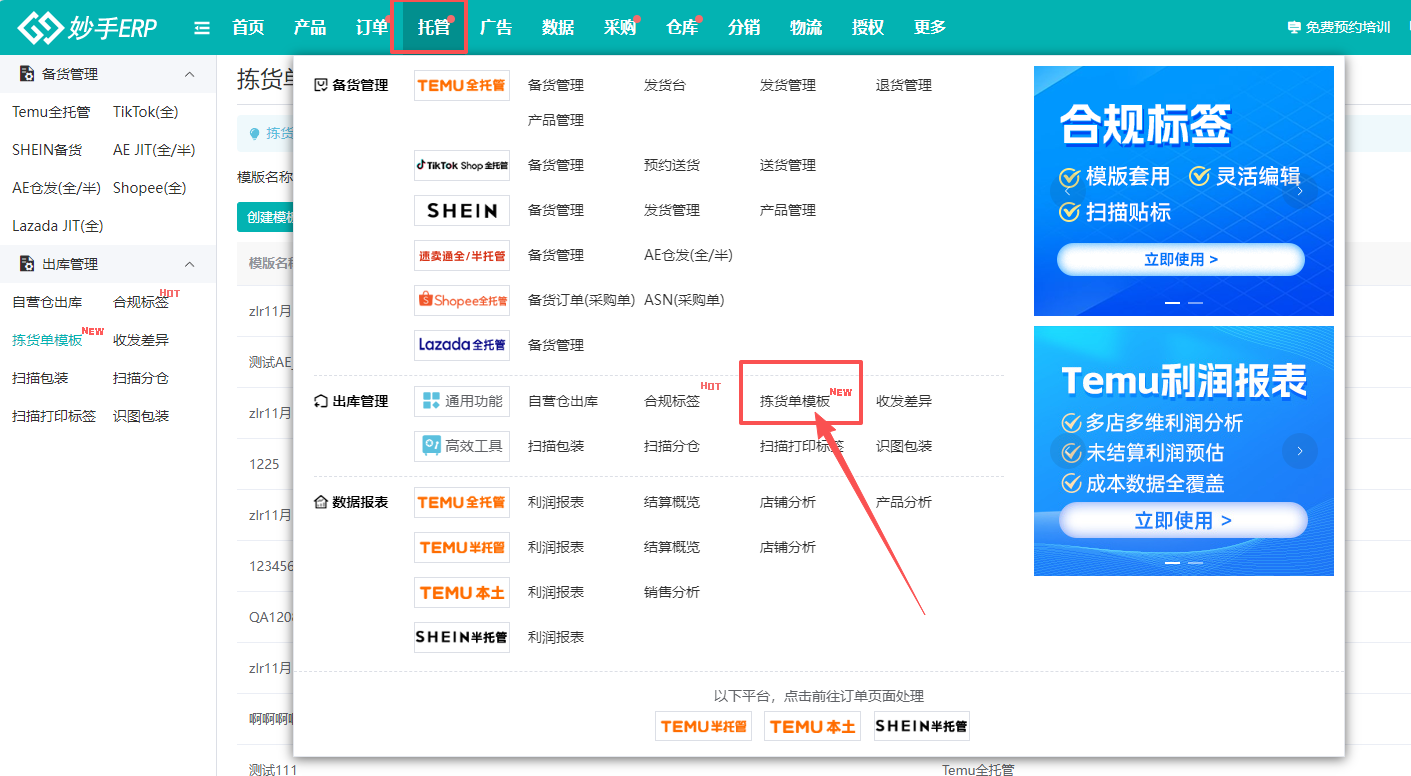Open 利润报表 in the SHEIN半托管 row
This screenshot has width=1411, height=776.
point(556,637)
